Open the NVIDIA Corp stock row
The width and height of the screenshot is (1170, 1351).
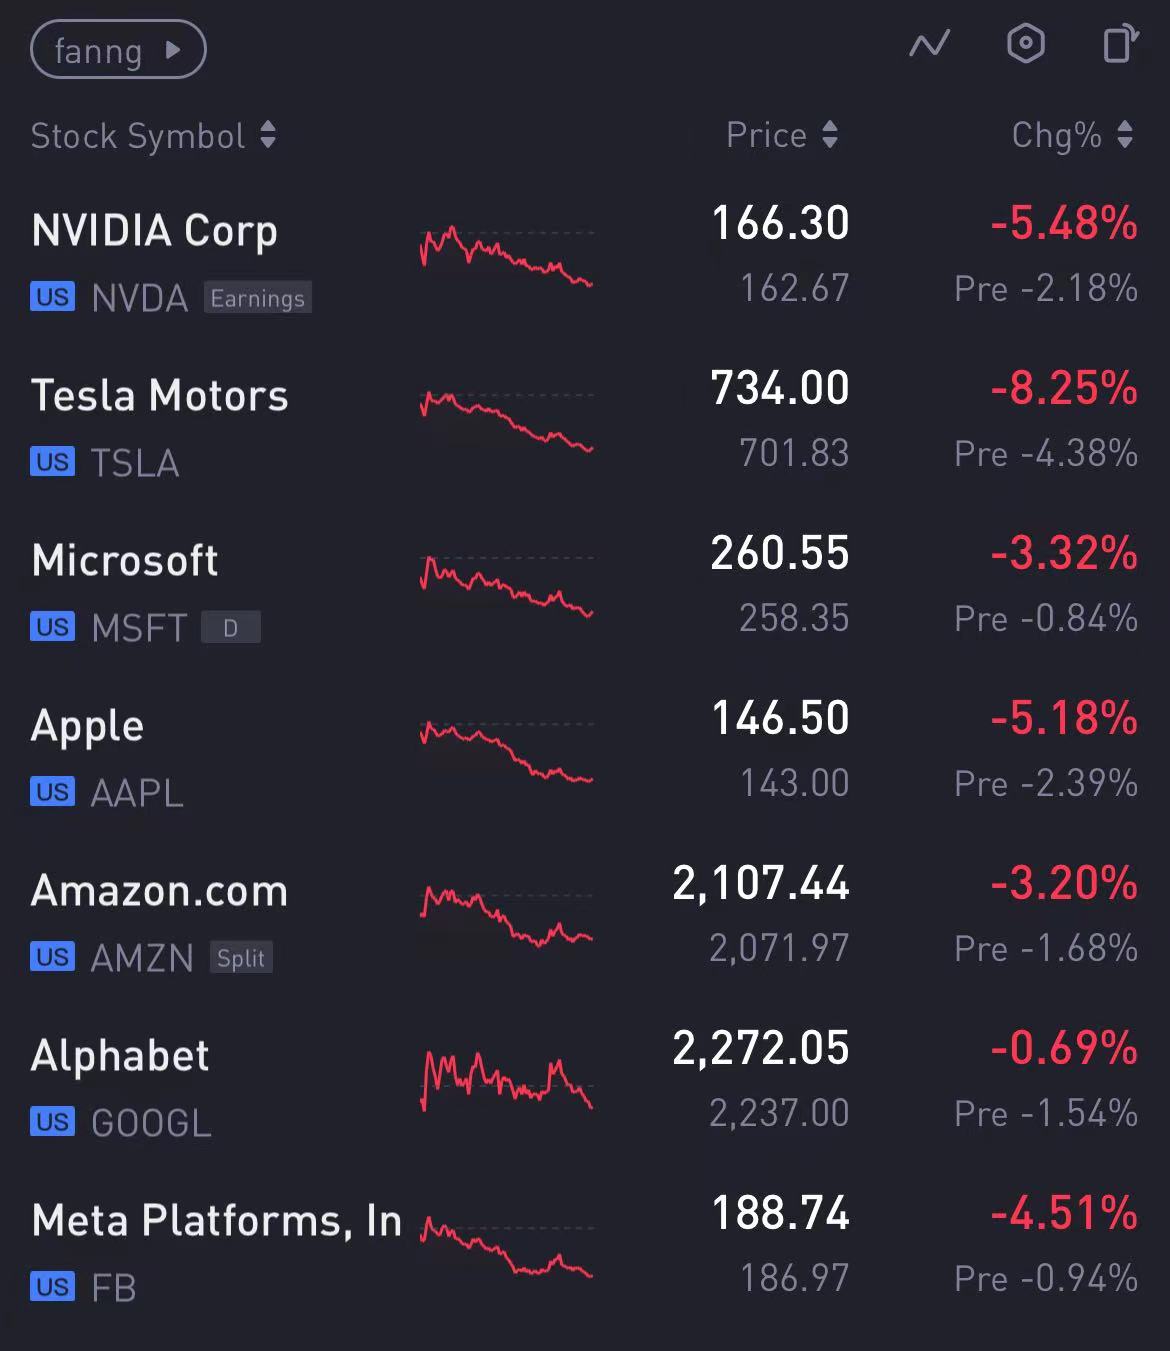[x=155, y=231]
